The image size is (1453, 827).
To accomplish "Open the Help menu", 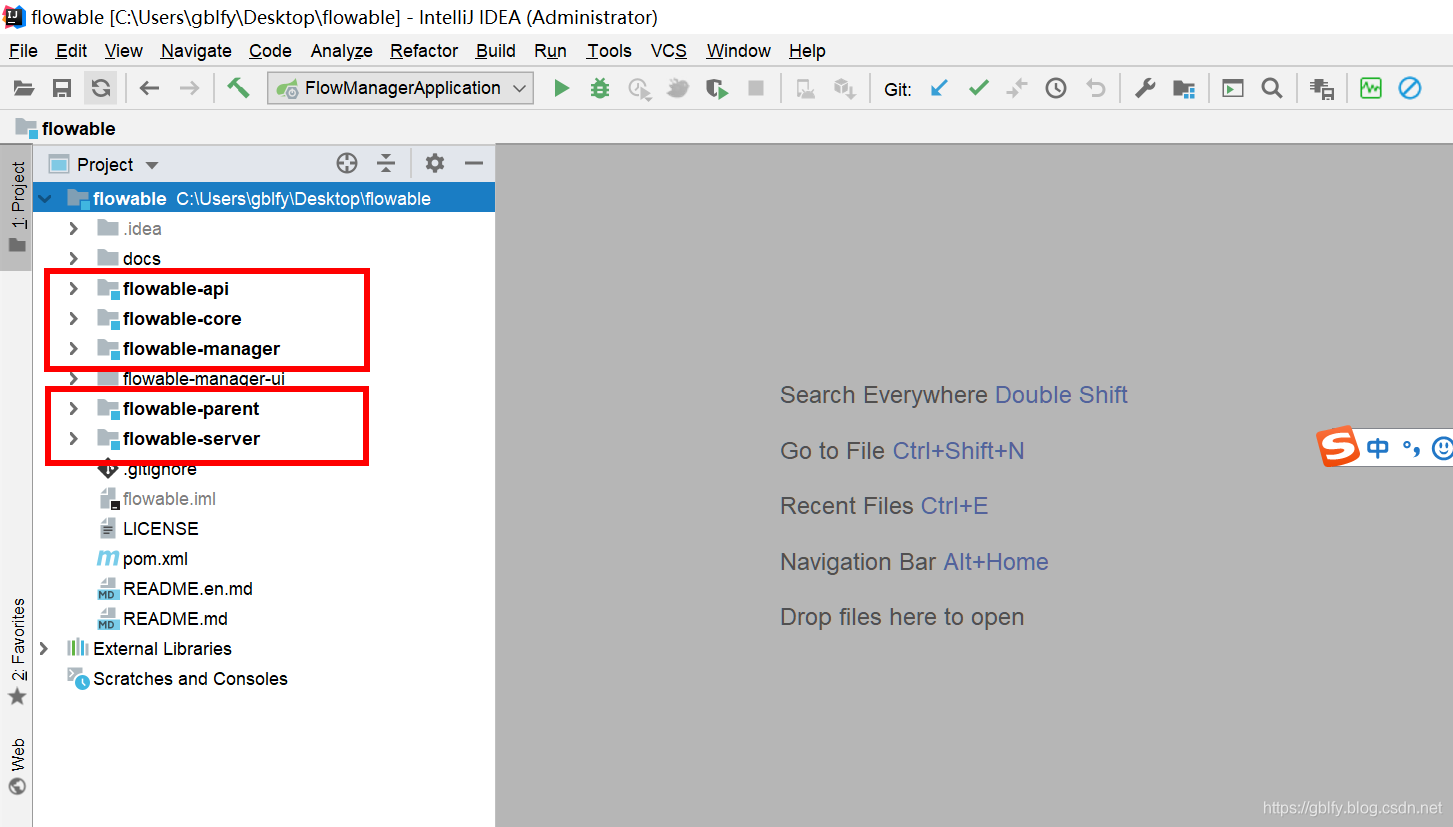I will point(807,51).
